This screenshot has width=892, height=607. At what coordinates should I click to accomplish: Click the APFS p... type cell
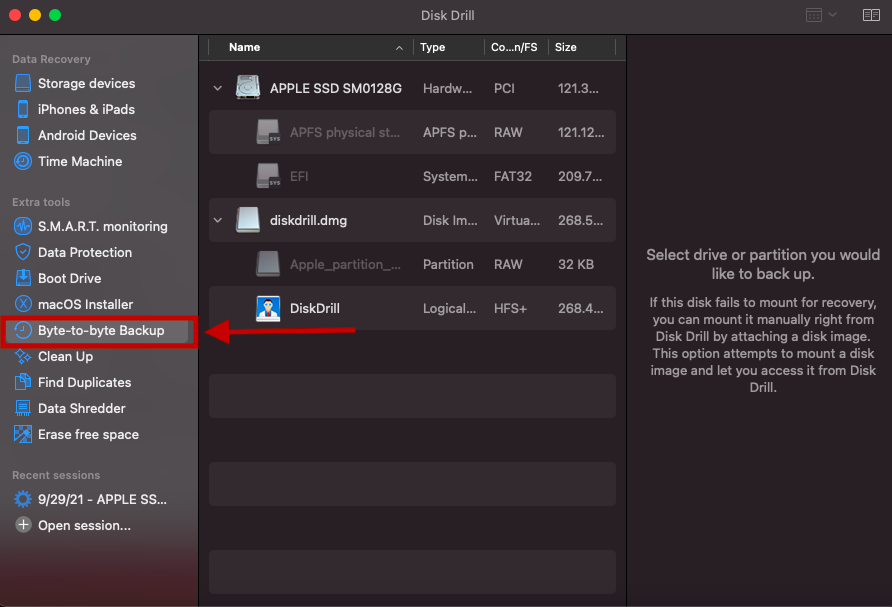(x=449, y=132)
